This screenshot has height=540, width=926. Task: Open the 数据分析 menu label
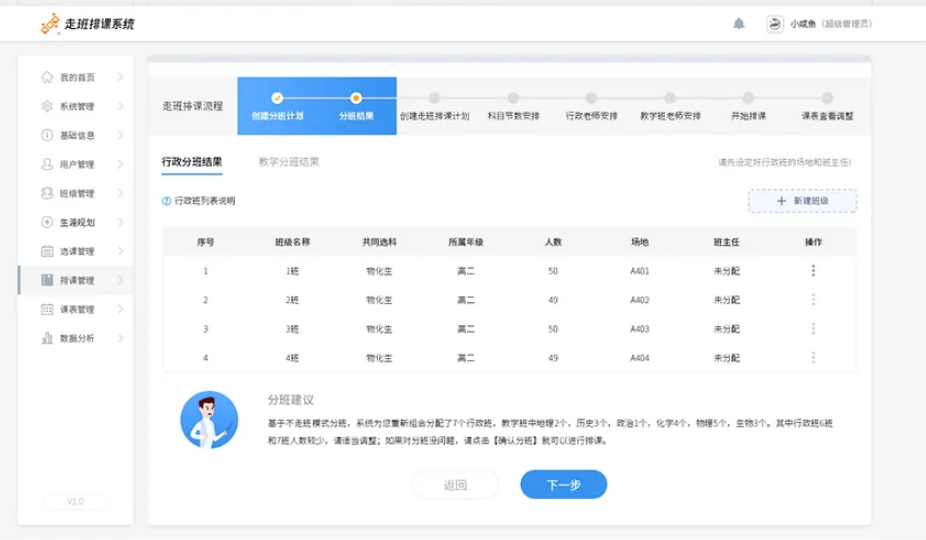[x=77, y=339]
